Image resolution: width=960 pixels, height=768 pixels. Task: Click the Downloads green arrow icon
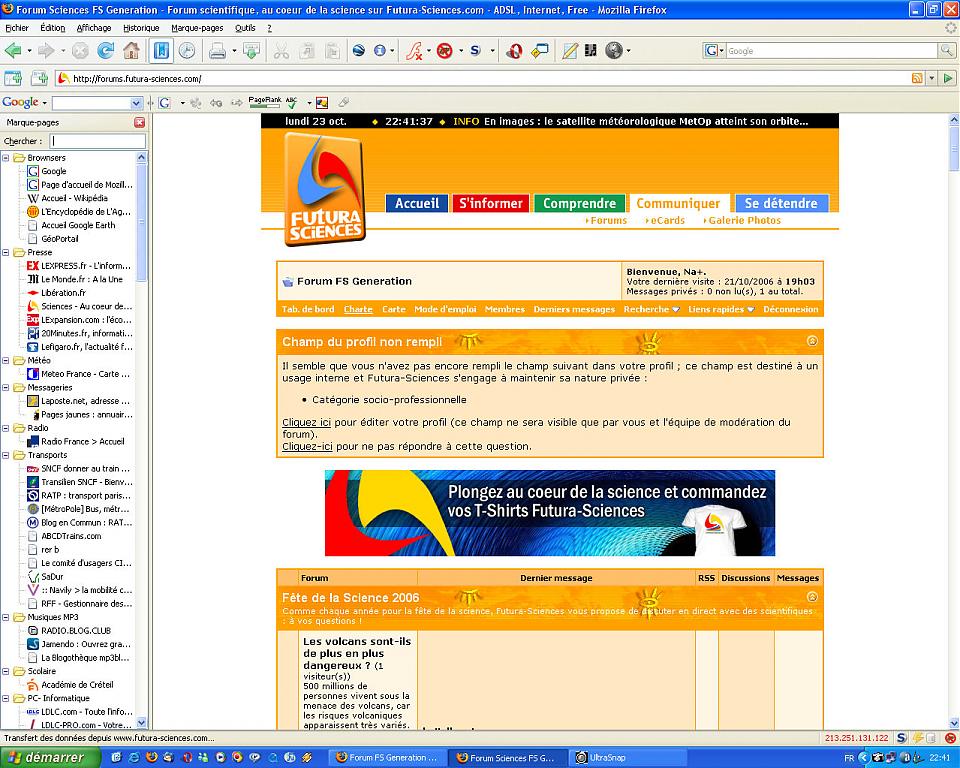tap(252, 51)
